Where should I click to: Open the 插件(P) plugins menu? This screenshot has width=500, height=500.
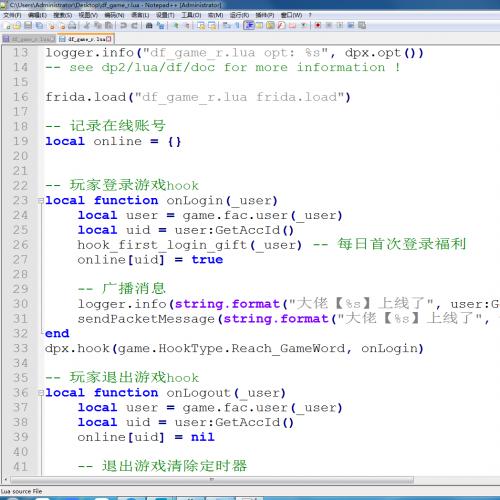pos(265,15)
